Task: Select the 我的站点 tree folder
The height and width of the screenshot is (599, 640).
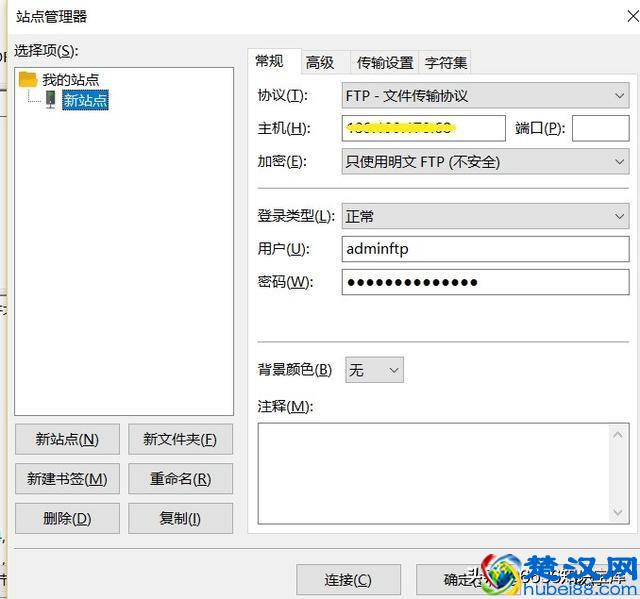Action: click(71, 79)
